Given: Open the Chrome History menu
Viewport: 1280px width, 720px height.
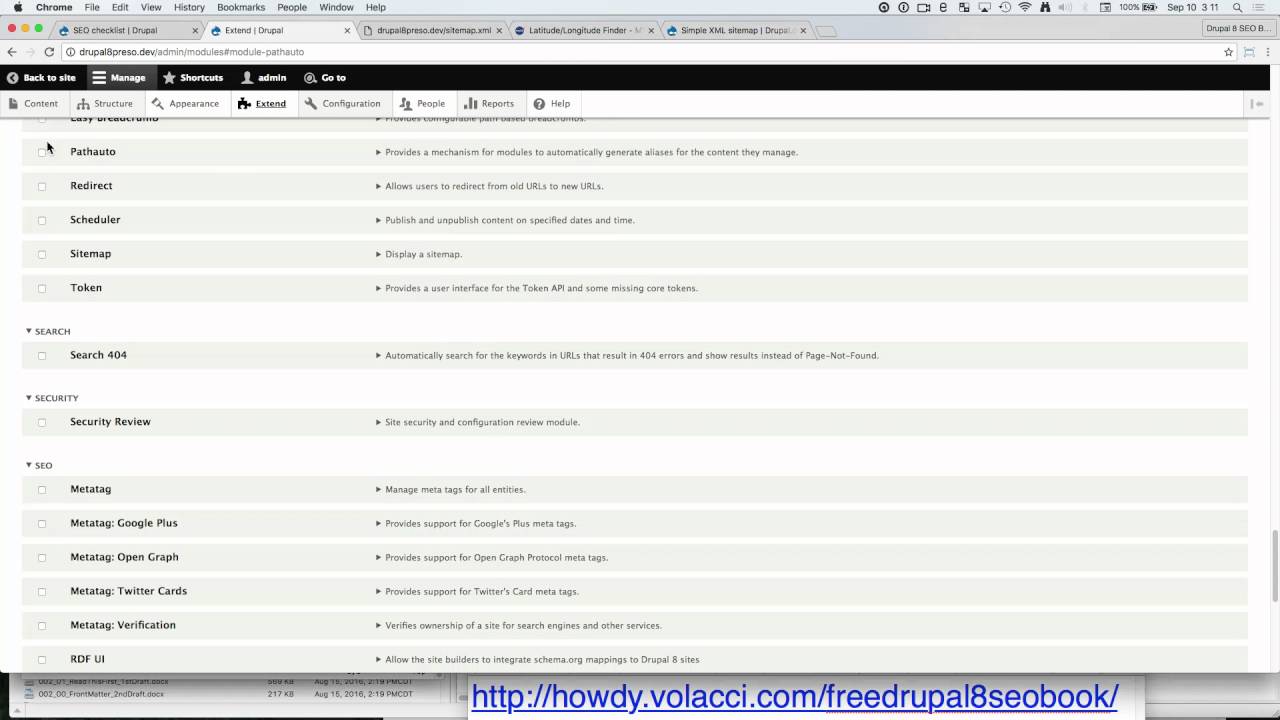Looking at the screenshot, I should tap(189, 7).
